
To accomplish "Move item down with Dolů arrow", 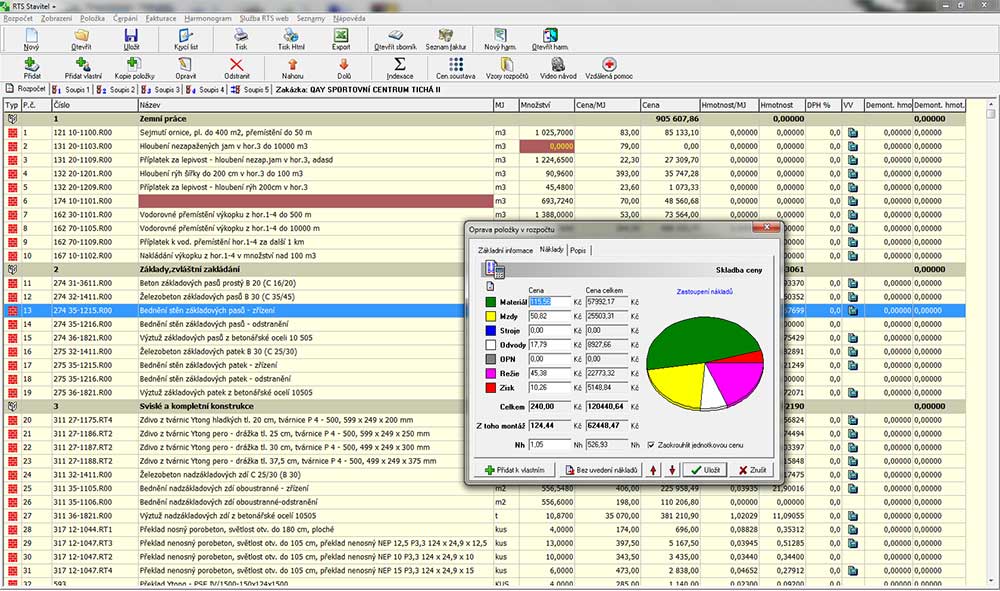I will click(344, 64).
